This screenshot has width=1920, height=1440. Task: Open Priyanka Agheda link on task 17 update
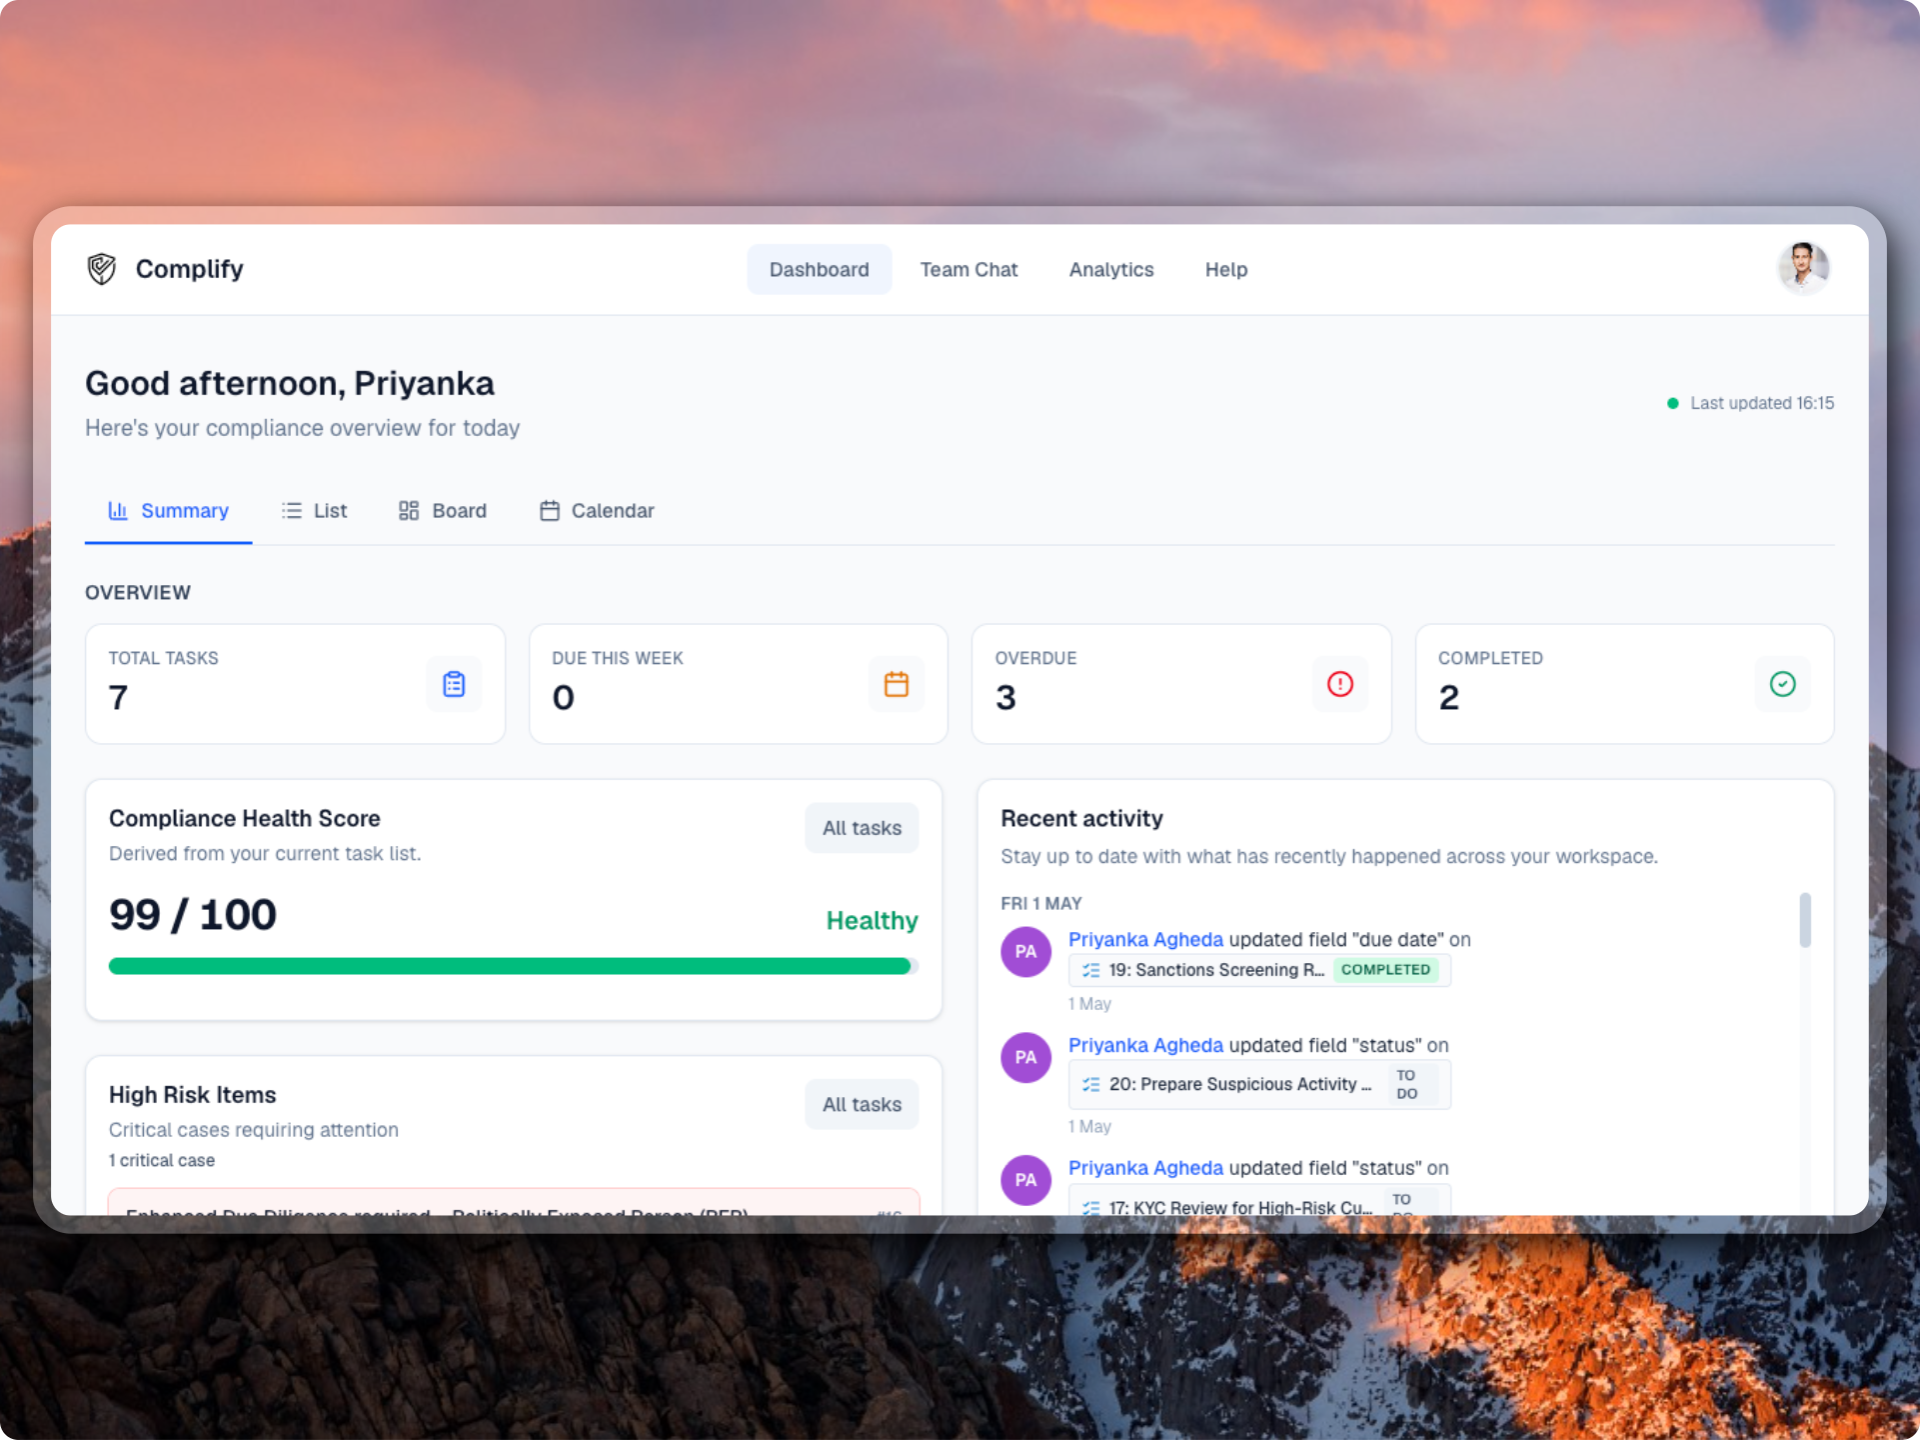click(1146, 1168)
